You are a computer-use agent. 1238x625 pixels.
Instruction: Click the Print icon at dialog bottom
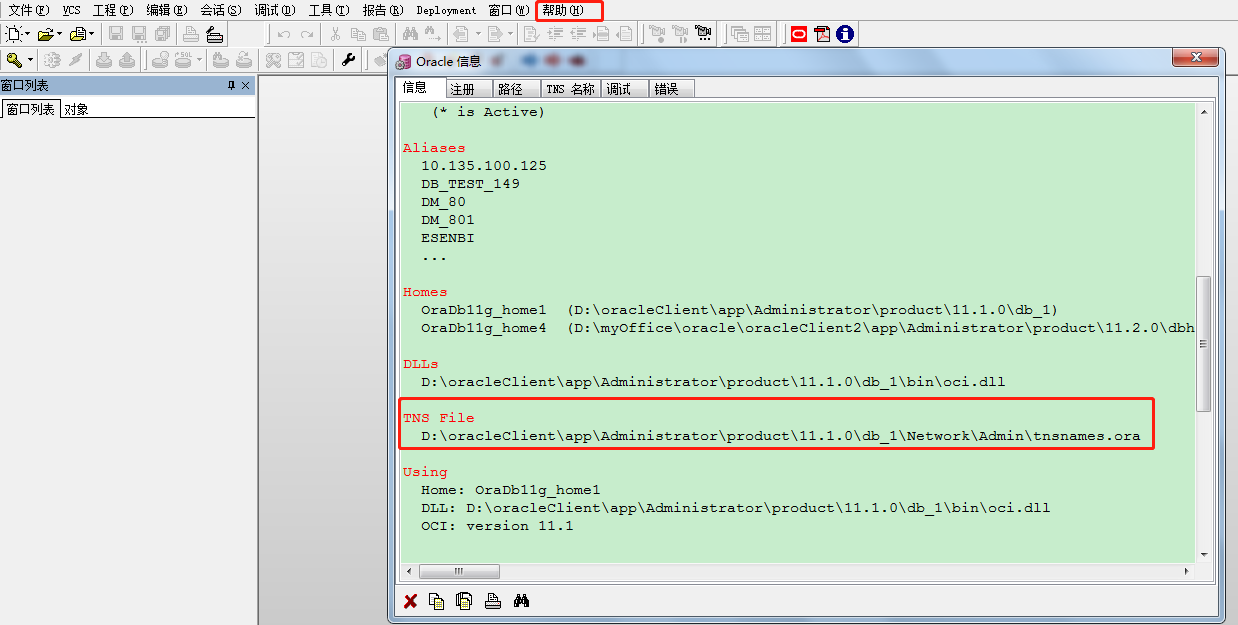click(492, 601)
